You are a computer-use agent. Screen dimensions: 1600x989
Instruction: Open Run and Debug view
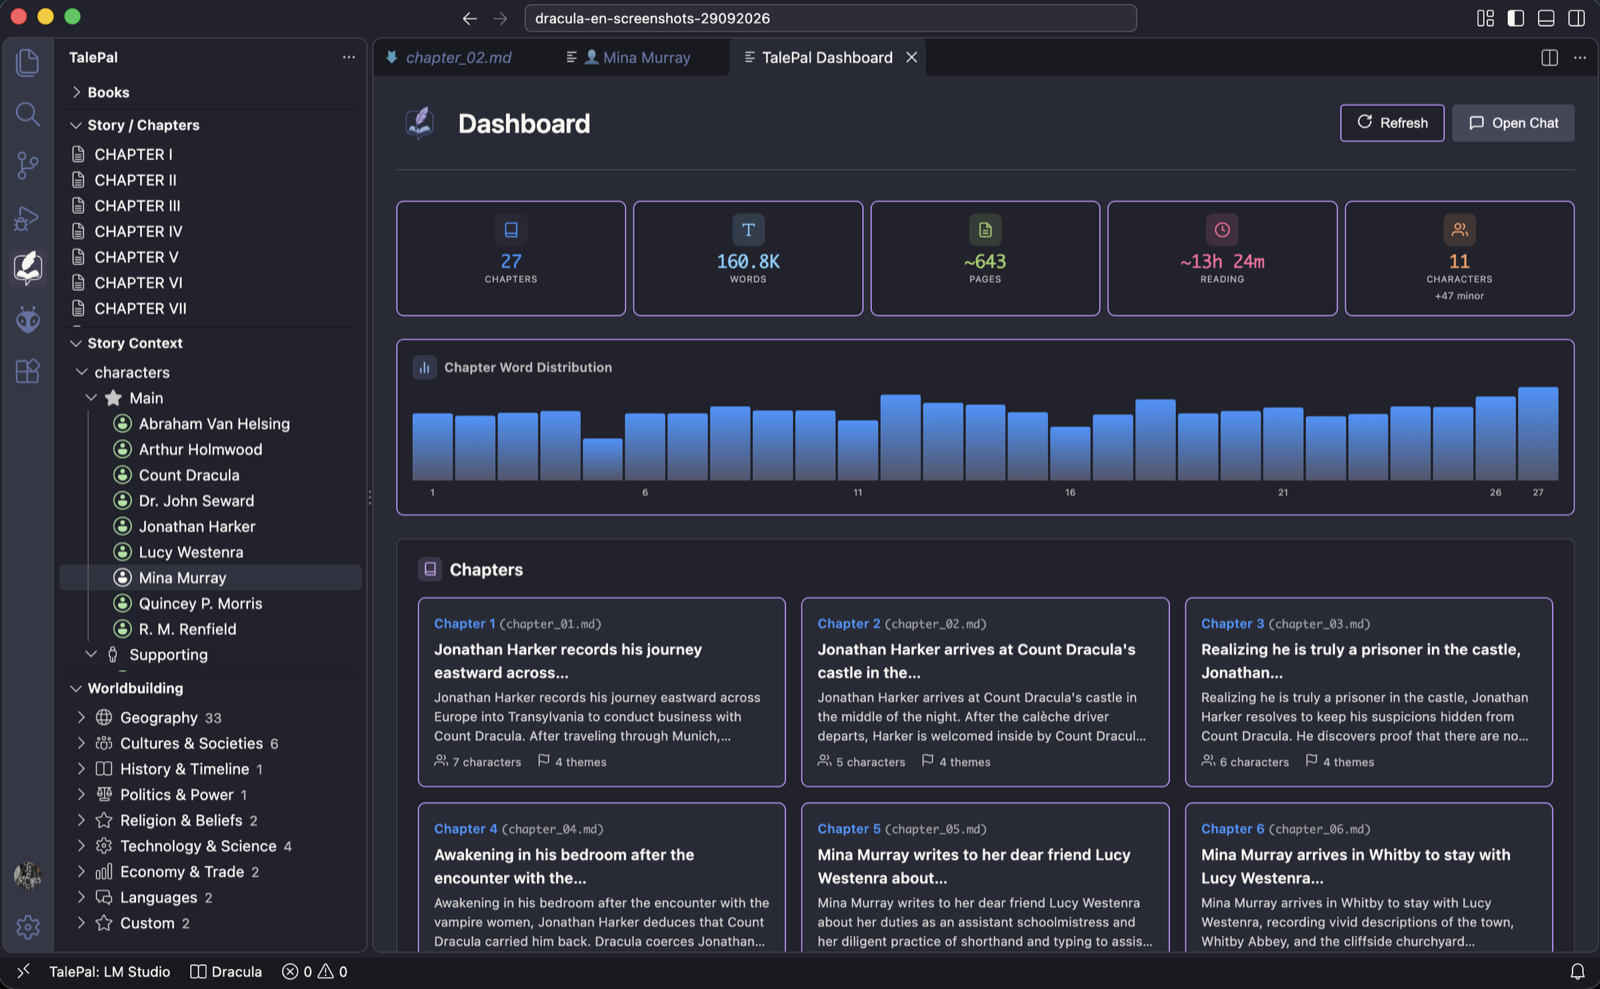pyautogui.click(x=28, y=218)
